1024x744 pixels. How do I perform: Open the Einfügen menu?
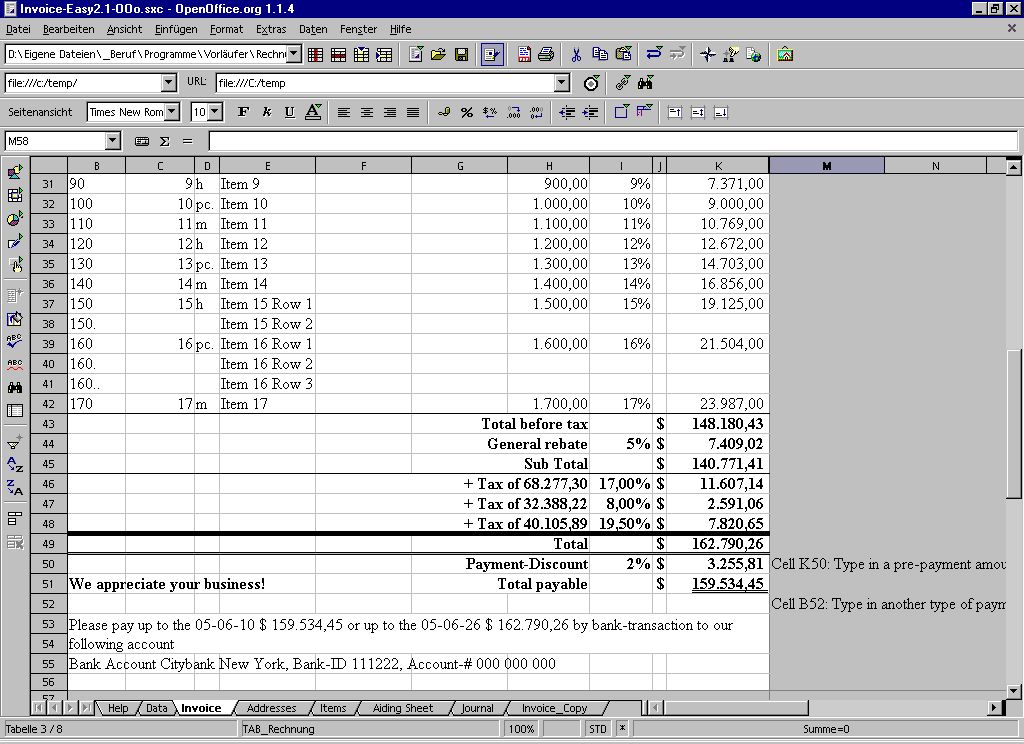click(176, 29)
